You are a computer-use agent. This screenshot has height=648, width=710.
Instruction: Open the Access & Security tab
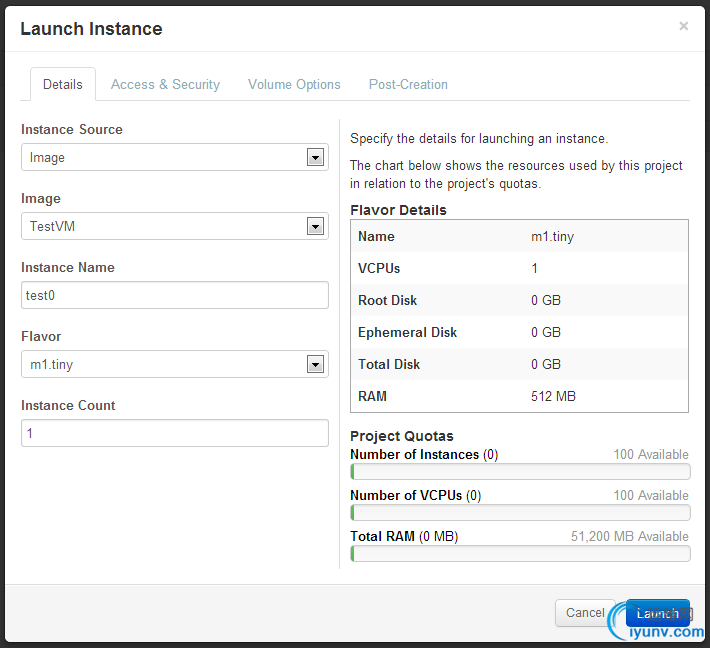(x=165, y=84)
